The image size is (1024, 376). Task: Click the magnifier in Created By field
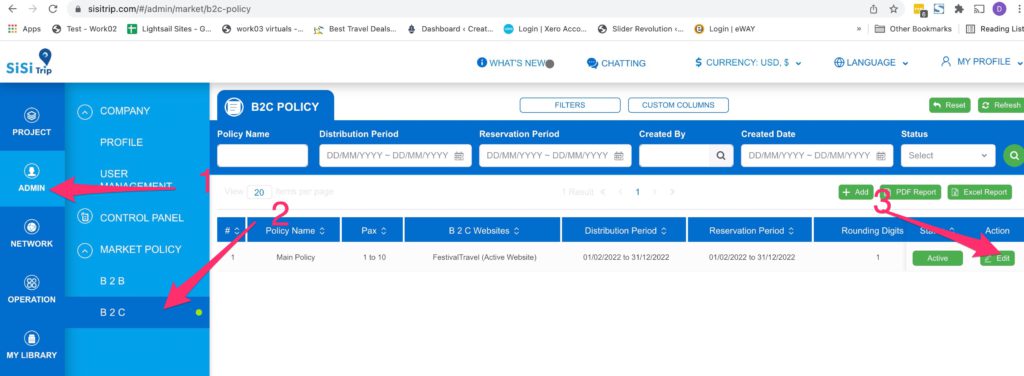click(720, 156)
